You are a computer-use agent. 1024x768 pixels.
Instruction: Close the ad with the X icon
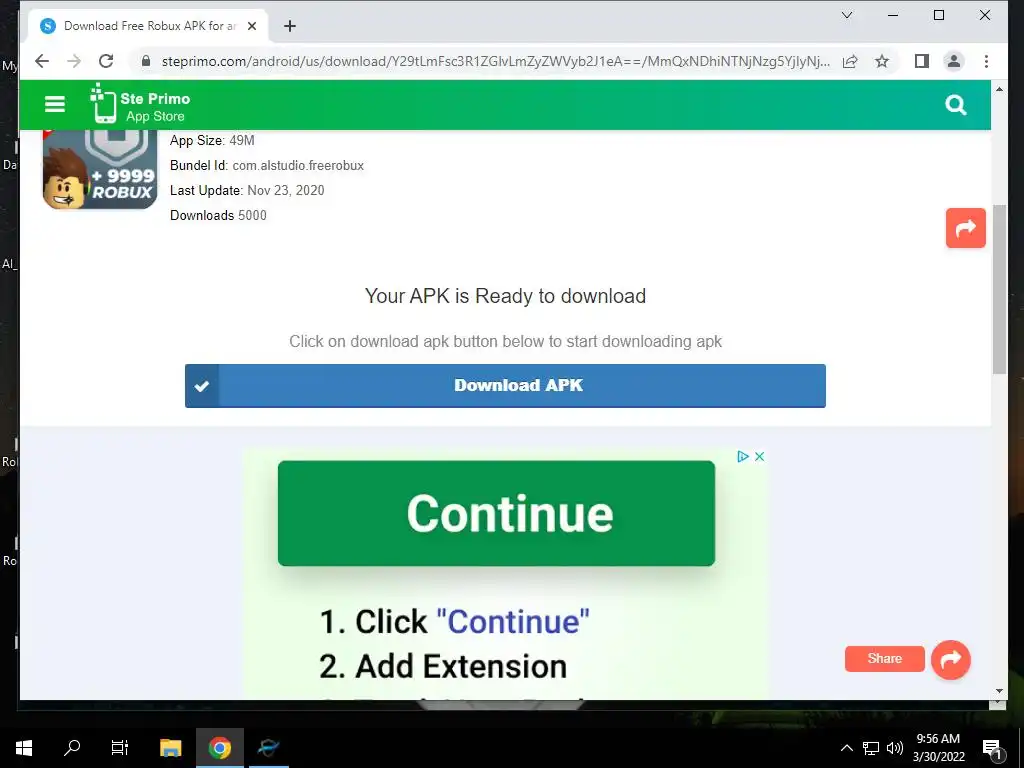(x=760, y=456)
